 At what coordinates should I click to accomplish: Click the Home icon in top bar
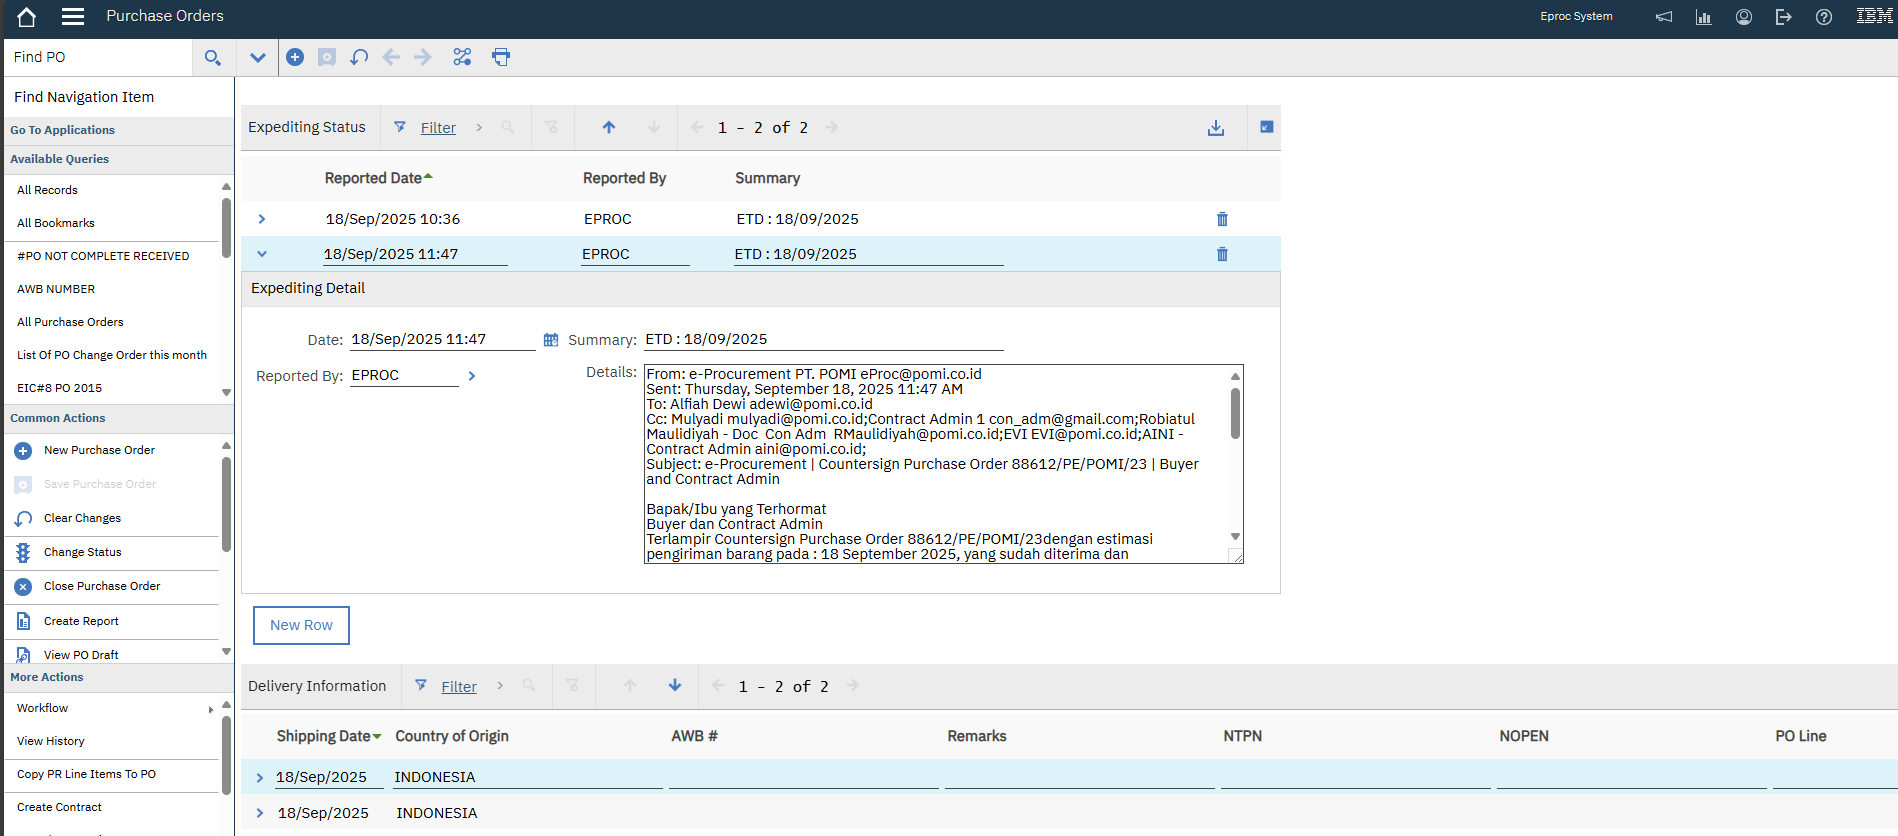click(x=27, y=17)
